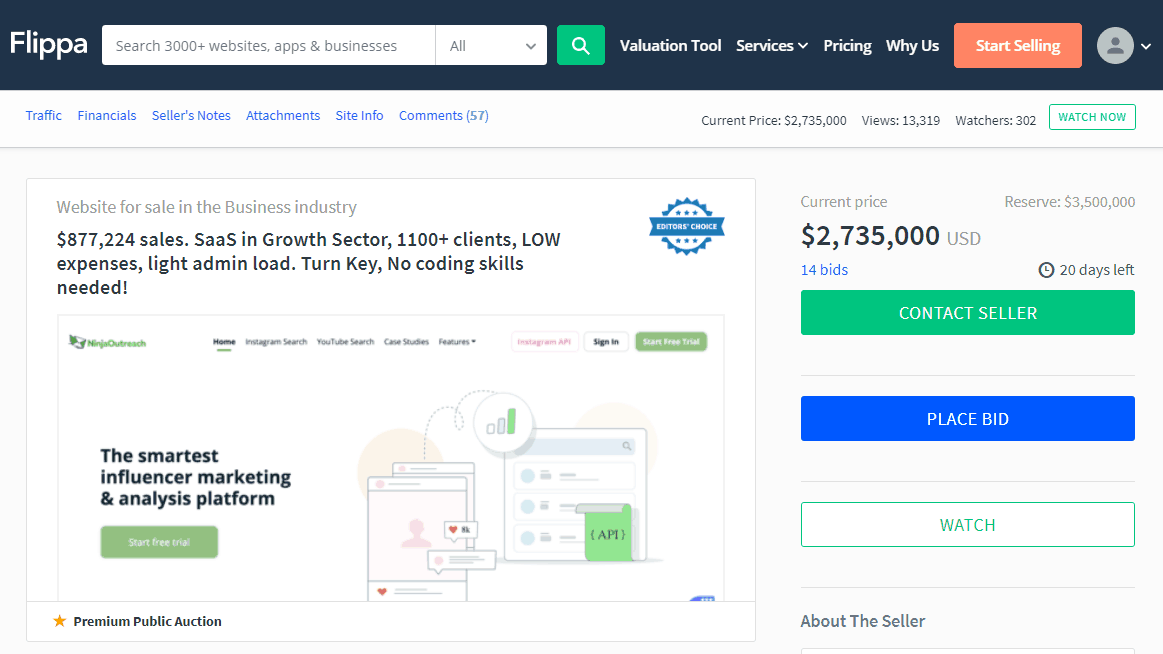Go to Why Us
Screen dimensions: 1163x654
pyautogui.click(x=912, y=45)
